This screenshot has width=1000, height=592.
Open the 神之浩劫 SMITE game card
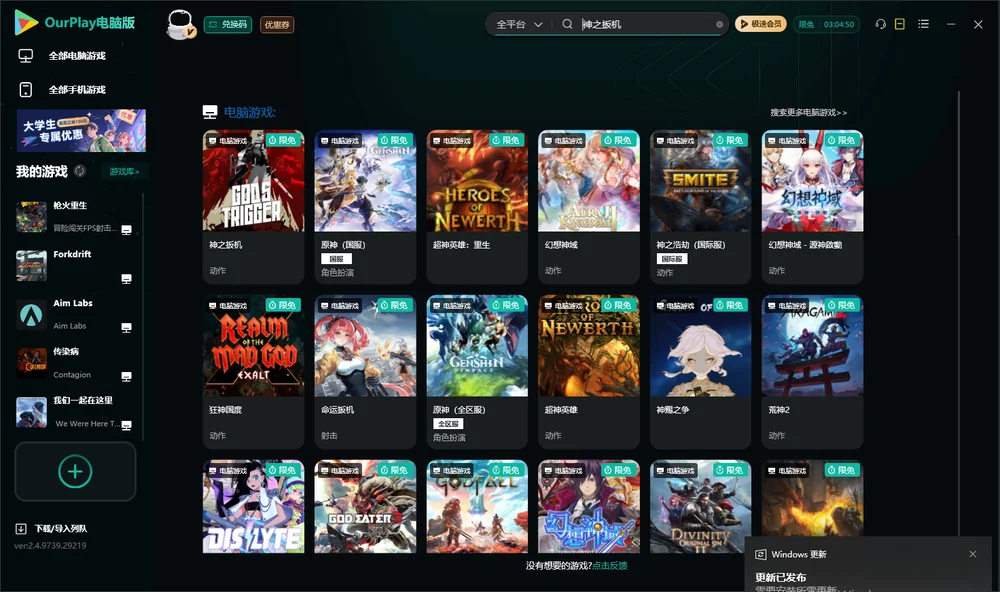click(x=700, y=207)
